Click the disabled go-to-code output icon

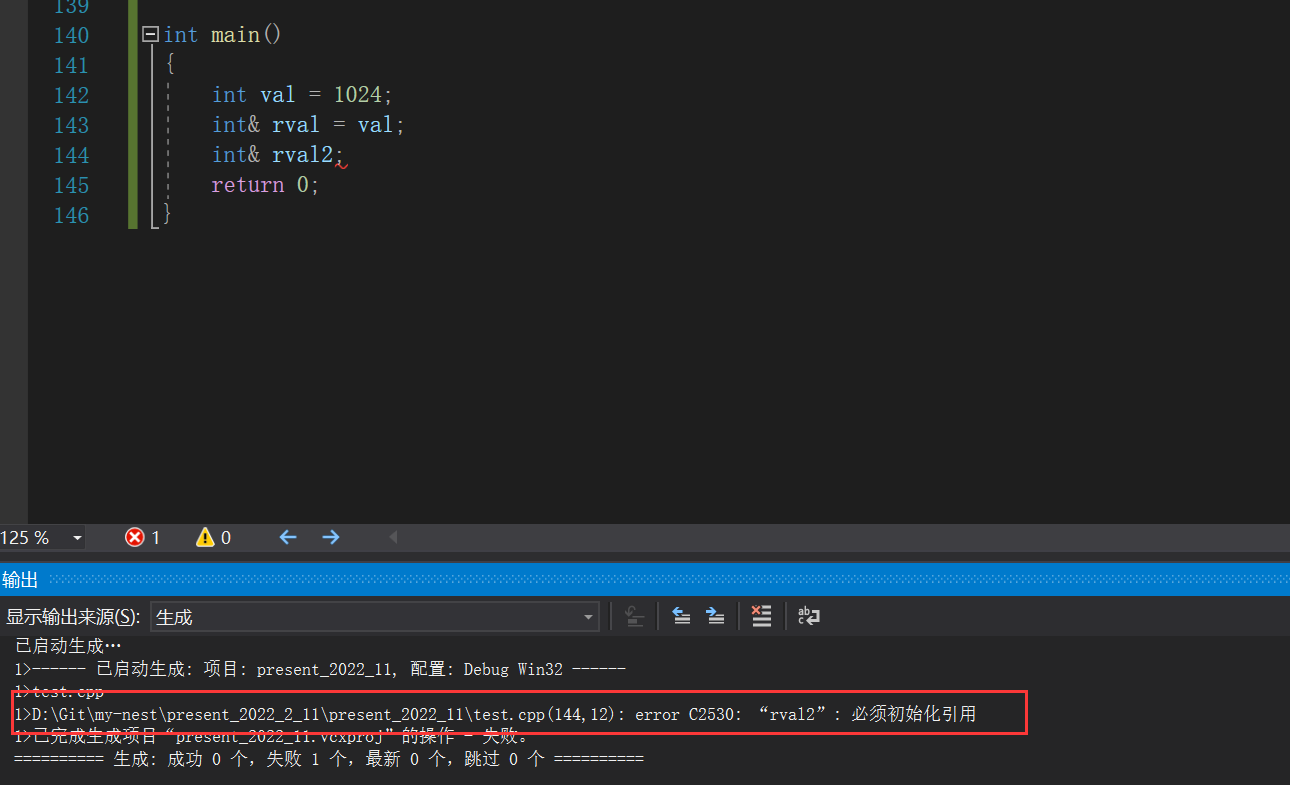click(634, 616)
